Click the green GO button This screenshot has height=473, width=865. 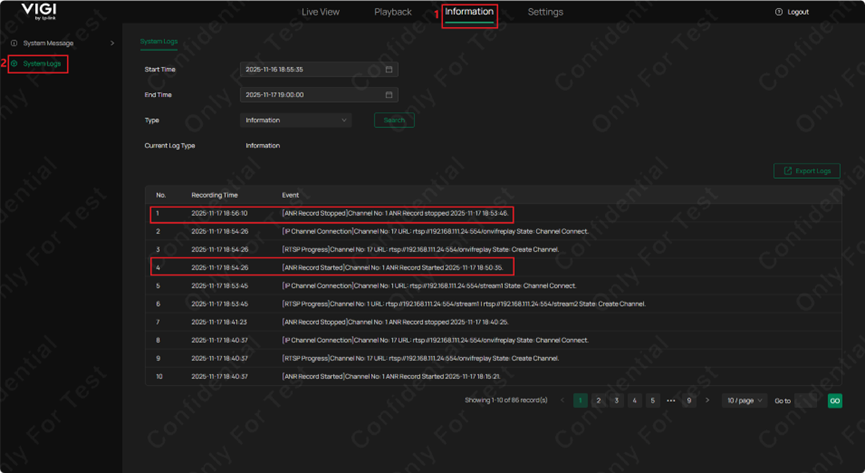[x=835, y=401]
